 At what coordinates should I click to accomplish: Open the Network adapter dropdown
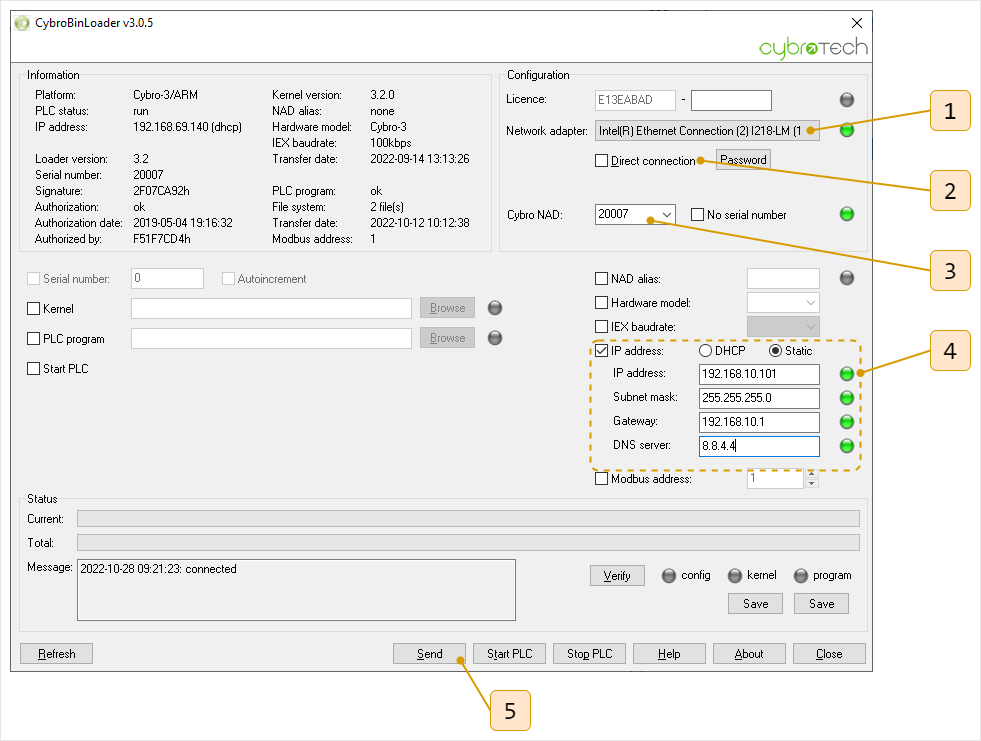click(x=707, y=131)
